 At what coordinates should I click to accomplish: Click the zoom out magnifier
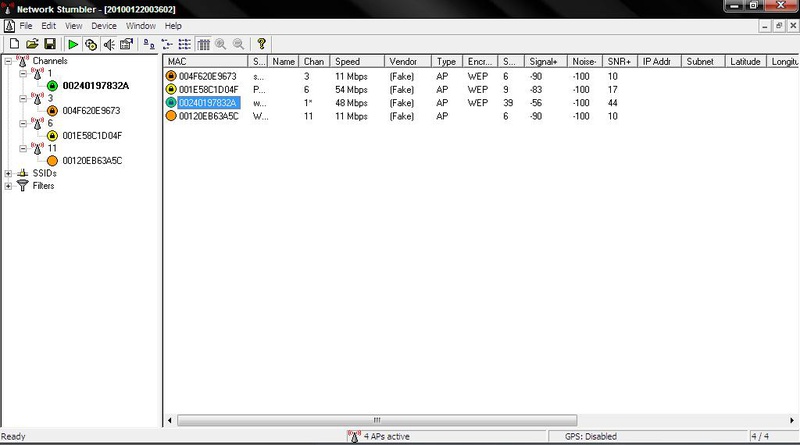[x=238, y=44]
